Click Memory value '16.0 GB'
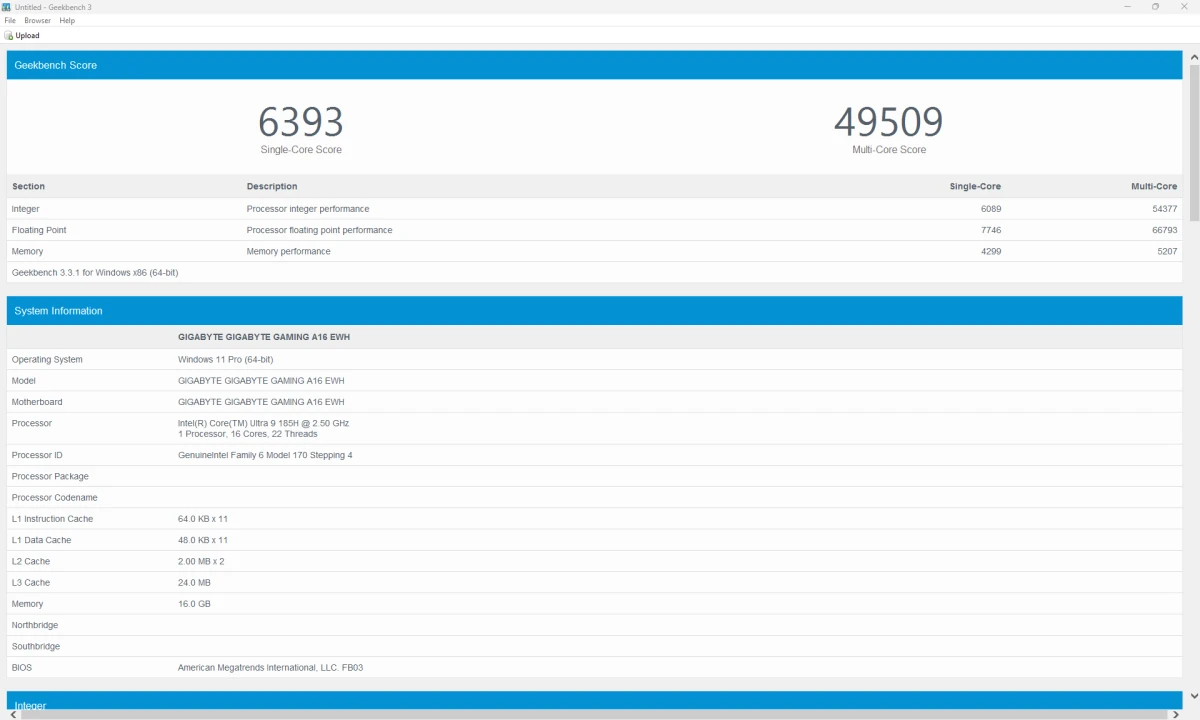 194,604
